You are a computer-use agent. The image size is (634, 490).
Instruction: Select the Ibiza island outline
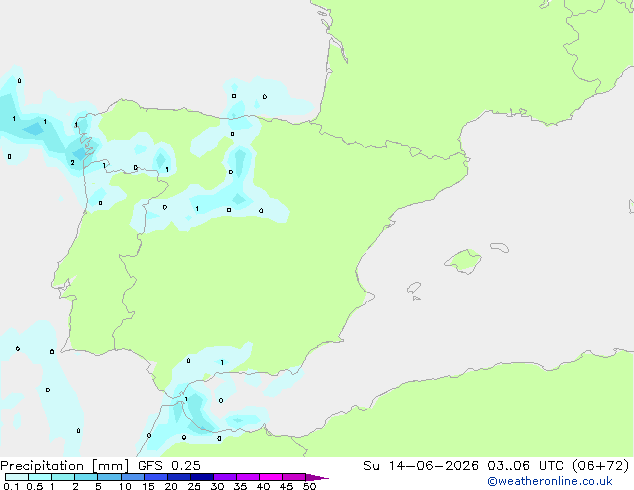[x=414, y=288]
